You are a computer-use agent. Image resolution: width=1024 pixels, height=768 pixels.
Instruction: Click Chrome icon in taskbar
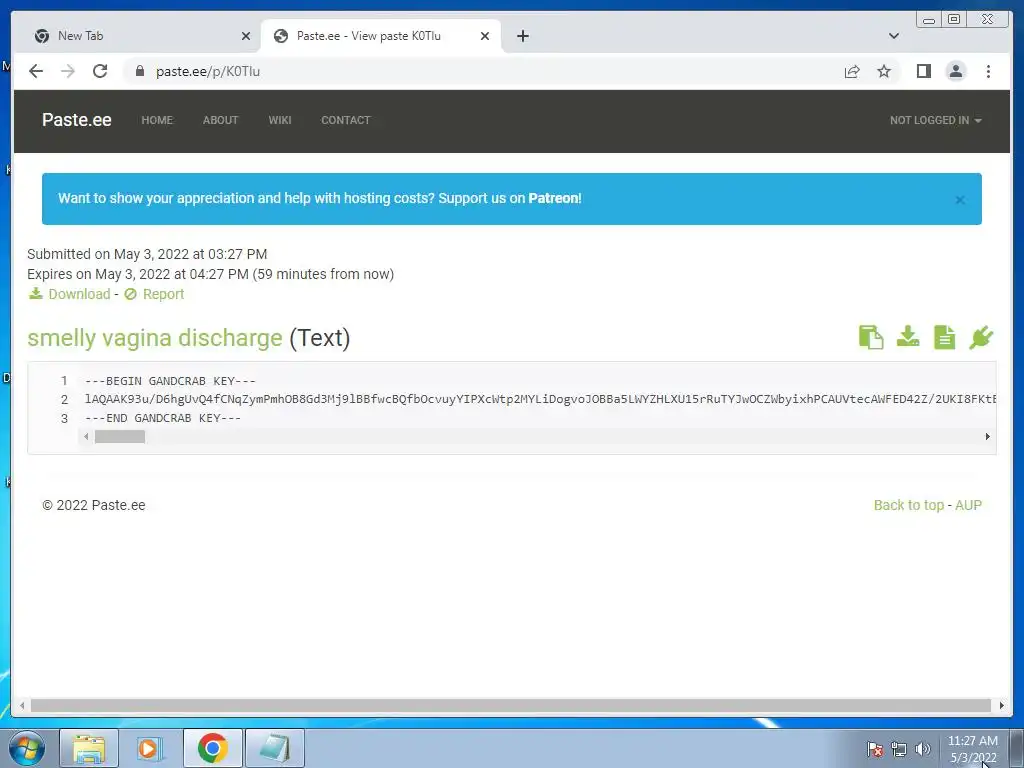coord(212,748)
